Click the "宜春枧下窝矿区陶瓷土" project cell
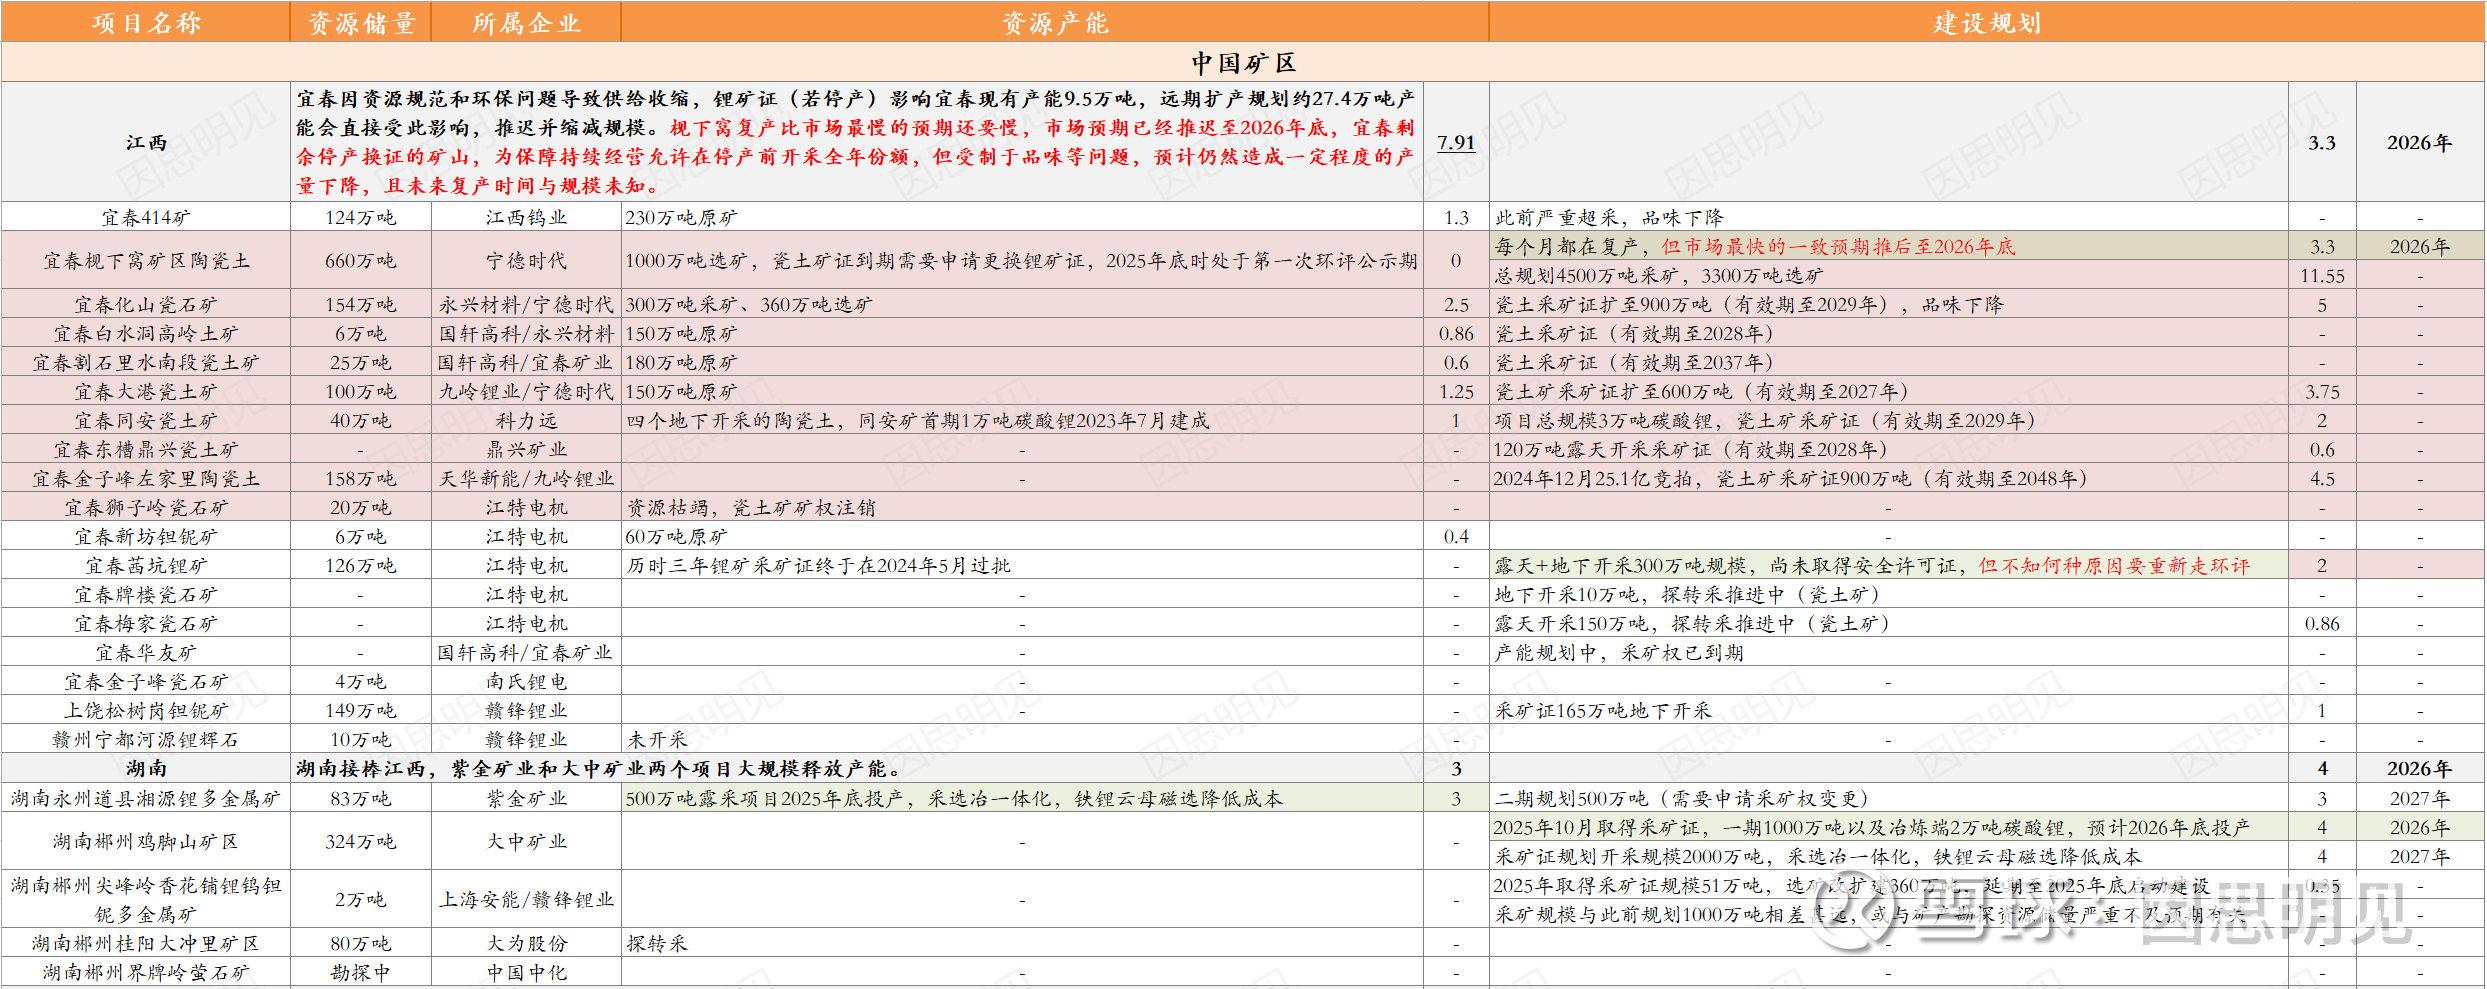Image resolution: width=2487 pixels, height=989 pixels. pos(146,260)
